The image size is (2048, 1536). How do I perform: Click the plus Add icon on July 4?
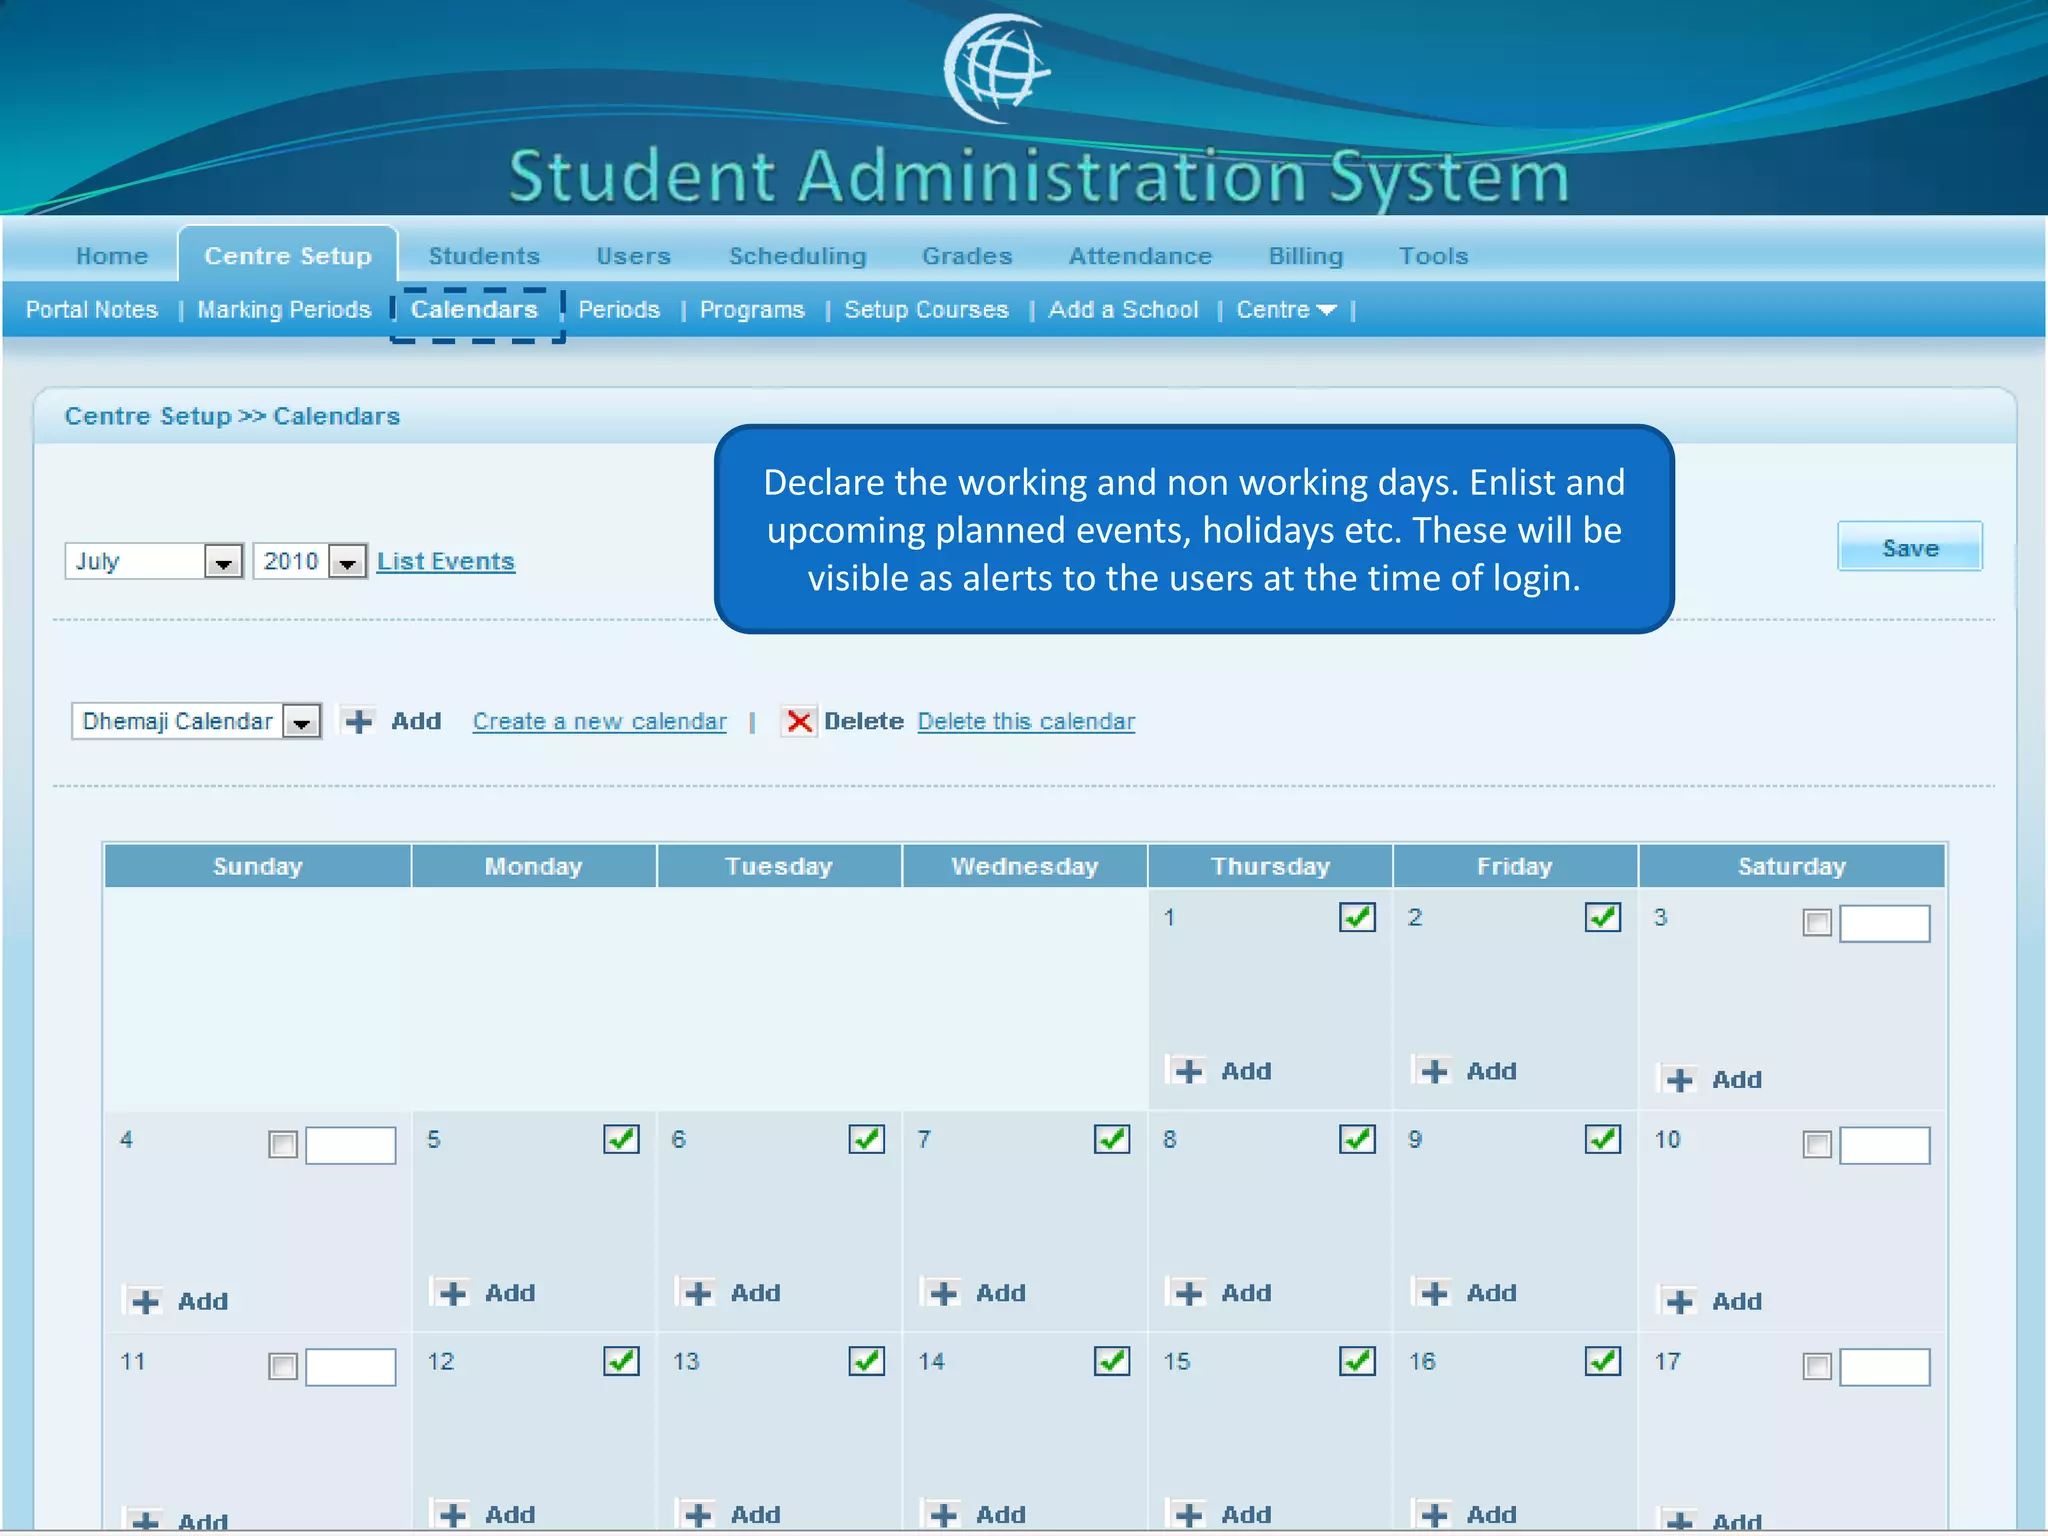click(145, 1302)
